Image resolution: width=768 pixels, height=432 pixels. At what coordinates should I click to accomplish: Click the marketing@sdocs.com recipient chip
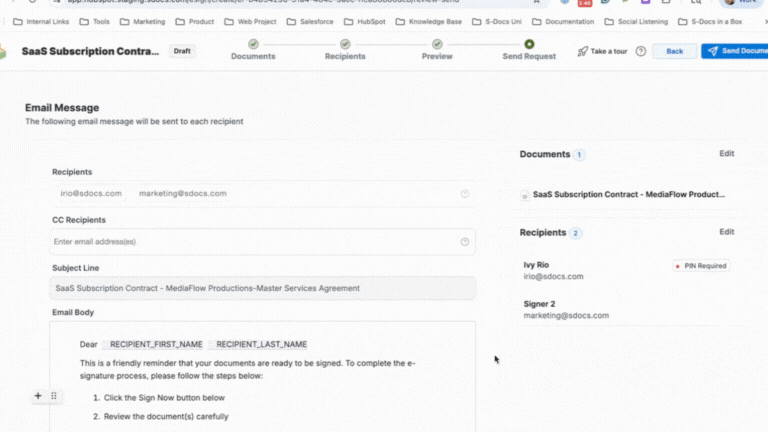pyautogui.click(x=183, y=193)
